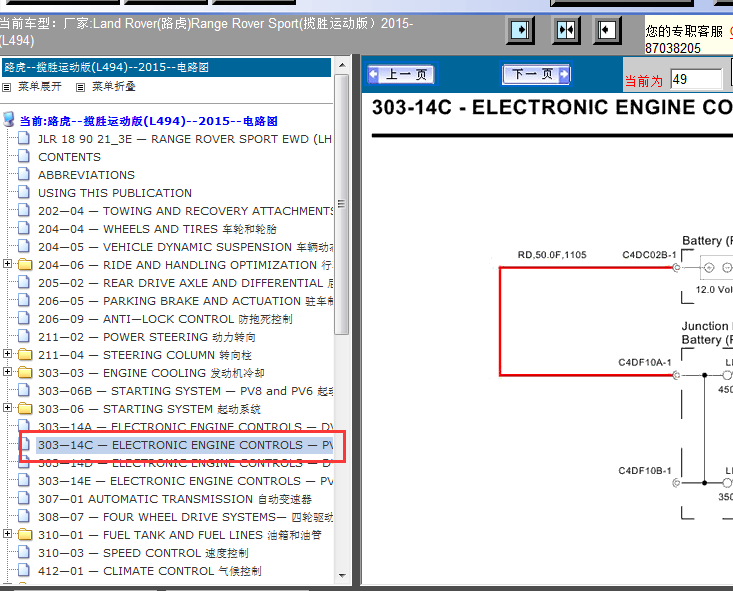
Task: Click the expand-right-panel arrow icon
Action: (520, 31)
